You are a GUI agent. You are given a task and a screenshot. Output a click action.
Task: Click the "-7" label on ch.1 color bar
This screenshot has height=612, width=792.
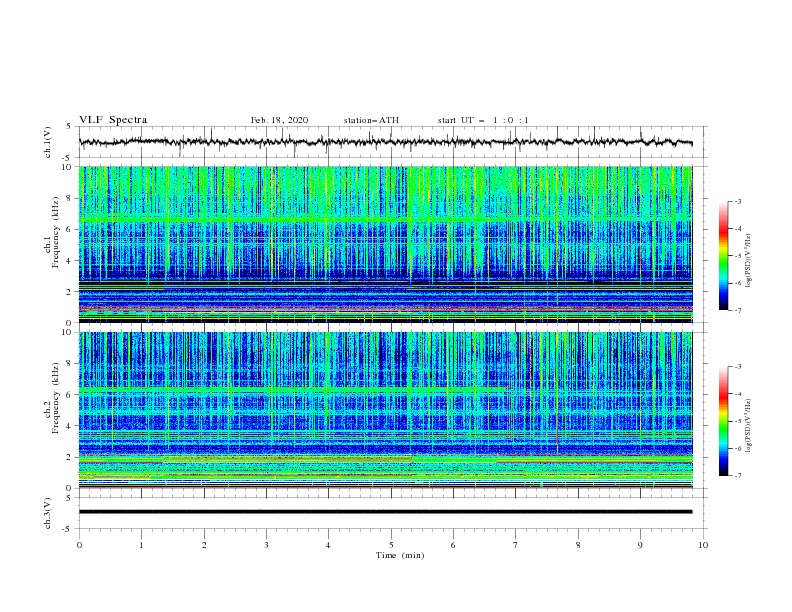[738, 310]
